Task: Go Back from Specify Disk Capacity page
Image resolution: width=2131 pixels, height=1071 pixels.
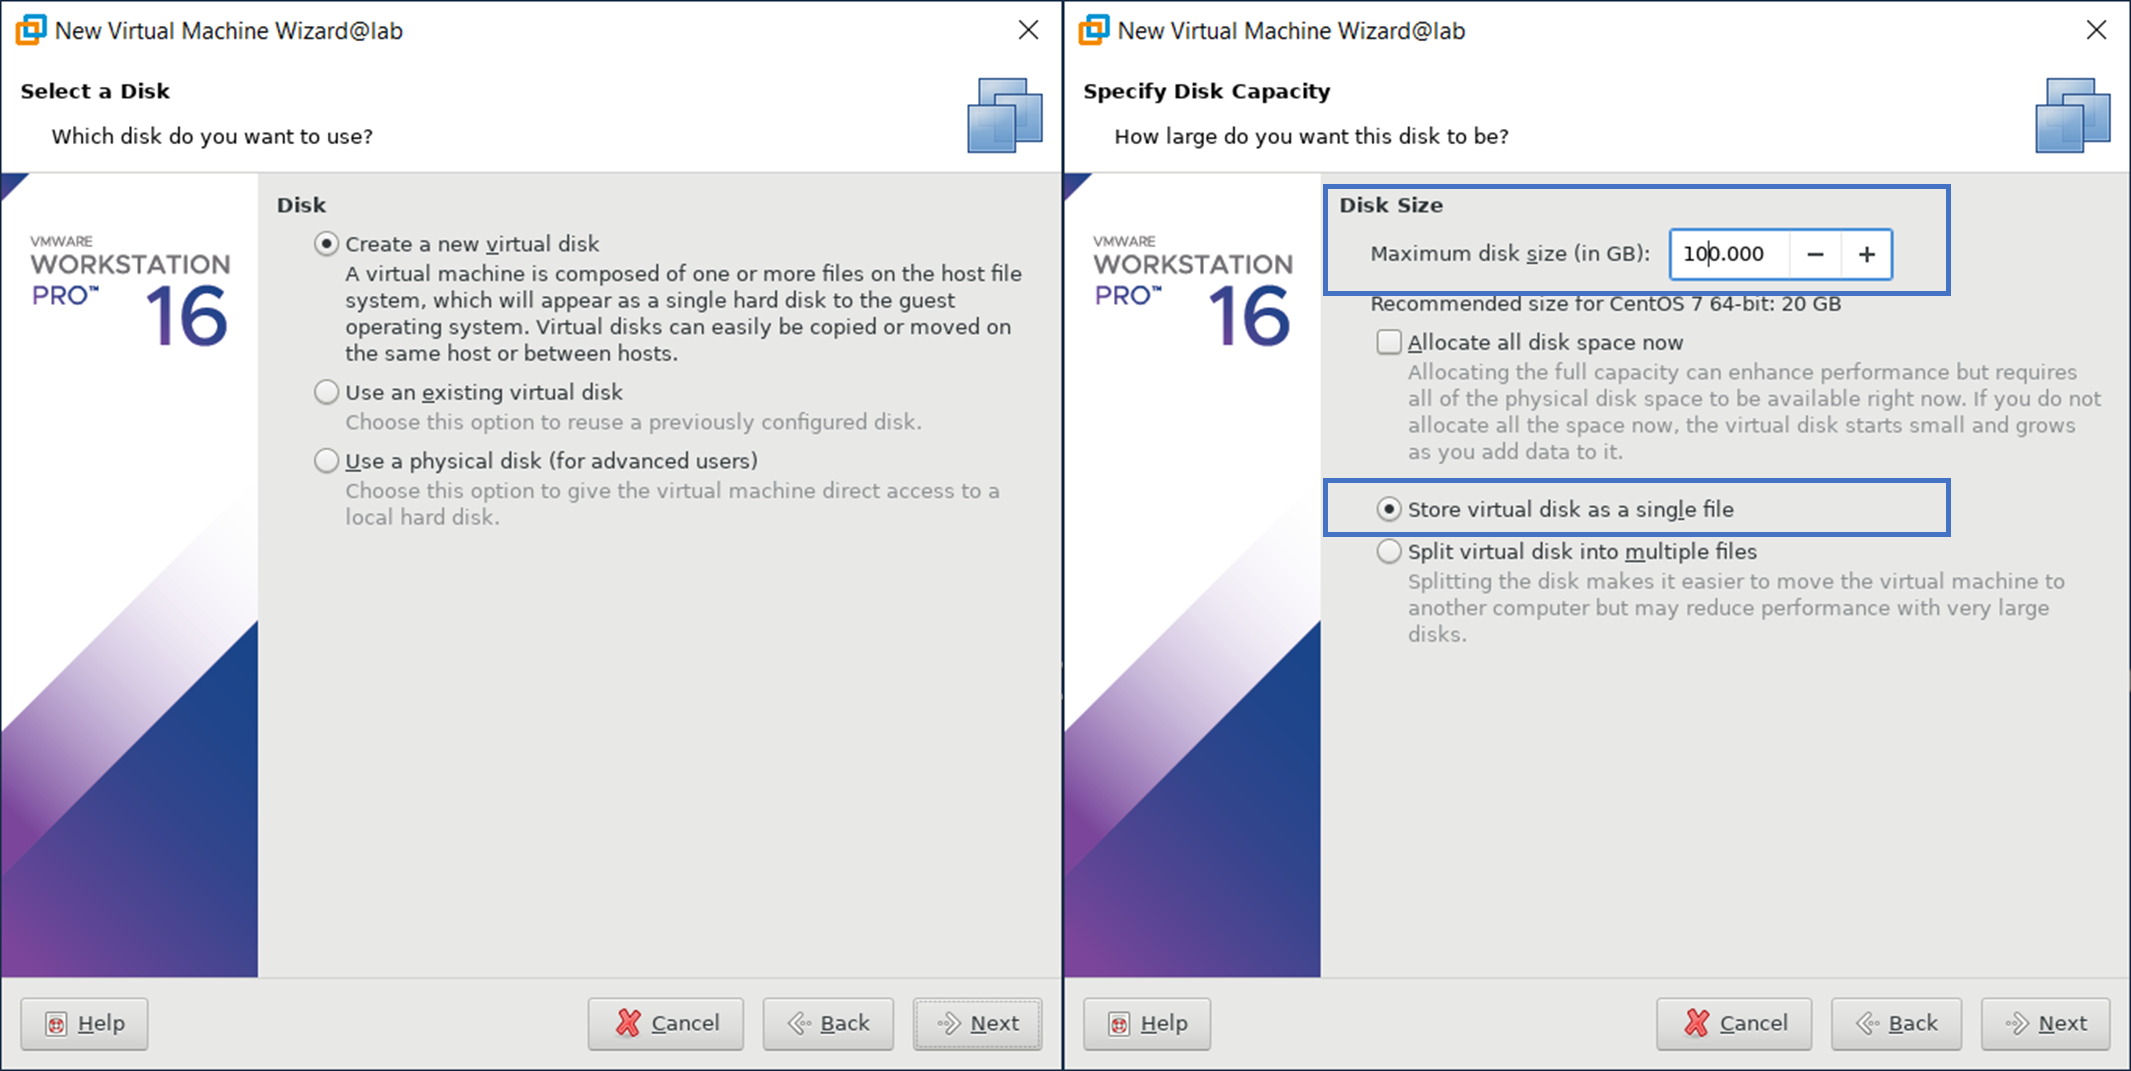Action: [1896, 1023]
